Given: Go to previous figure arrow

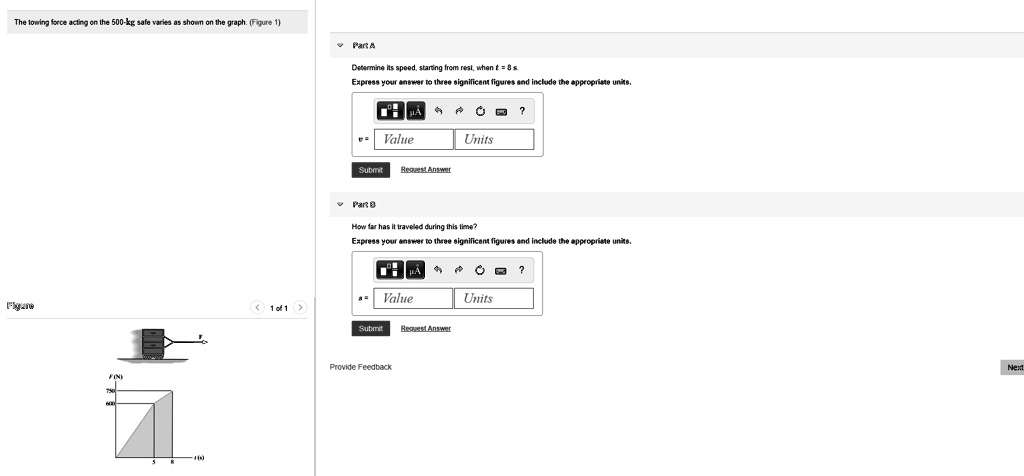Looking at the screenshot, I should (258, 308).
